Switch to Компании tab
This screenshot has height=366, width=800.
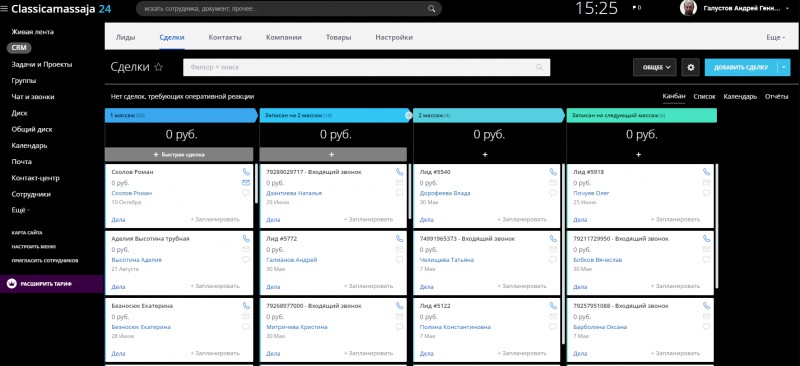pyautogui.click(x=284, y=37)
